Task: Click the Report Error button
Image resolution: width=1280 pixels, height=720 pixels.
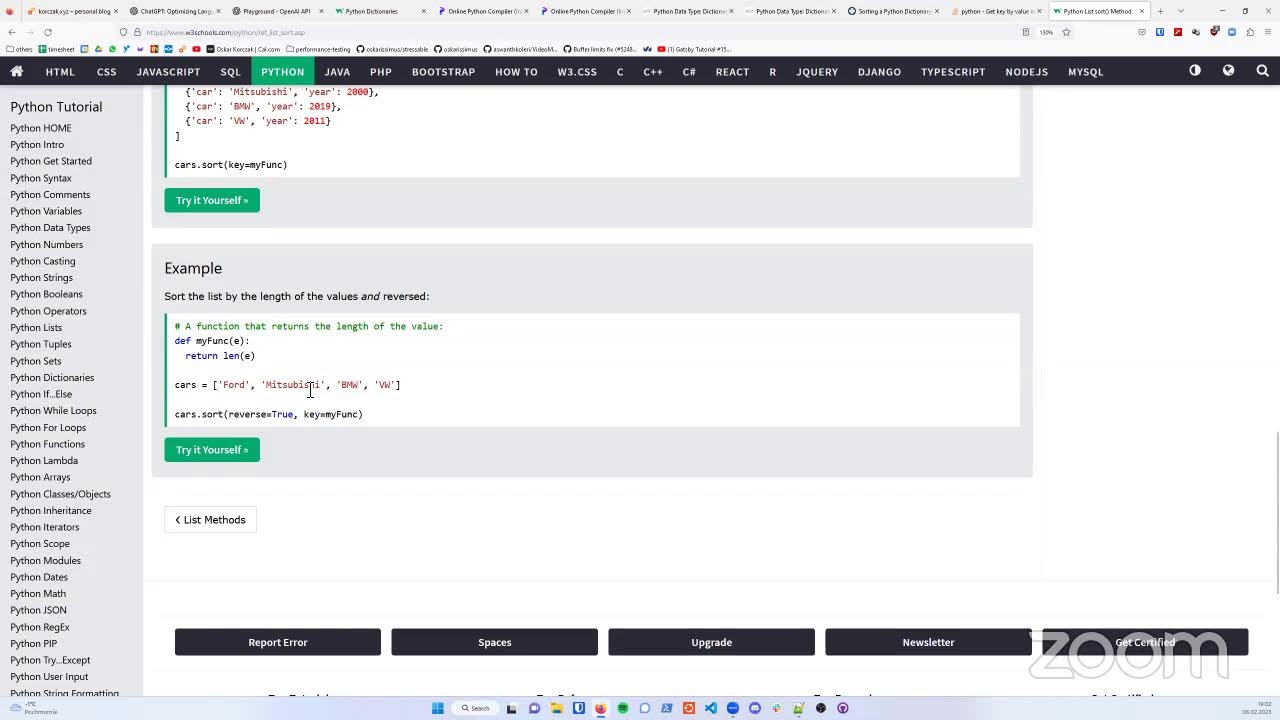Action: click(x=278, y=642)
